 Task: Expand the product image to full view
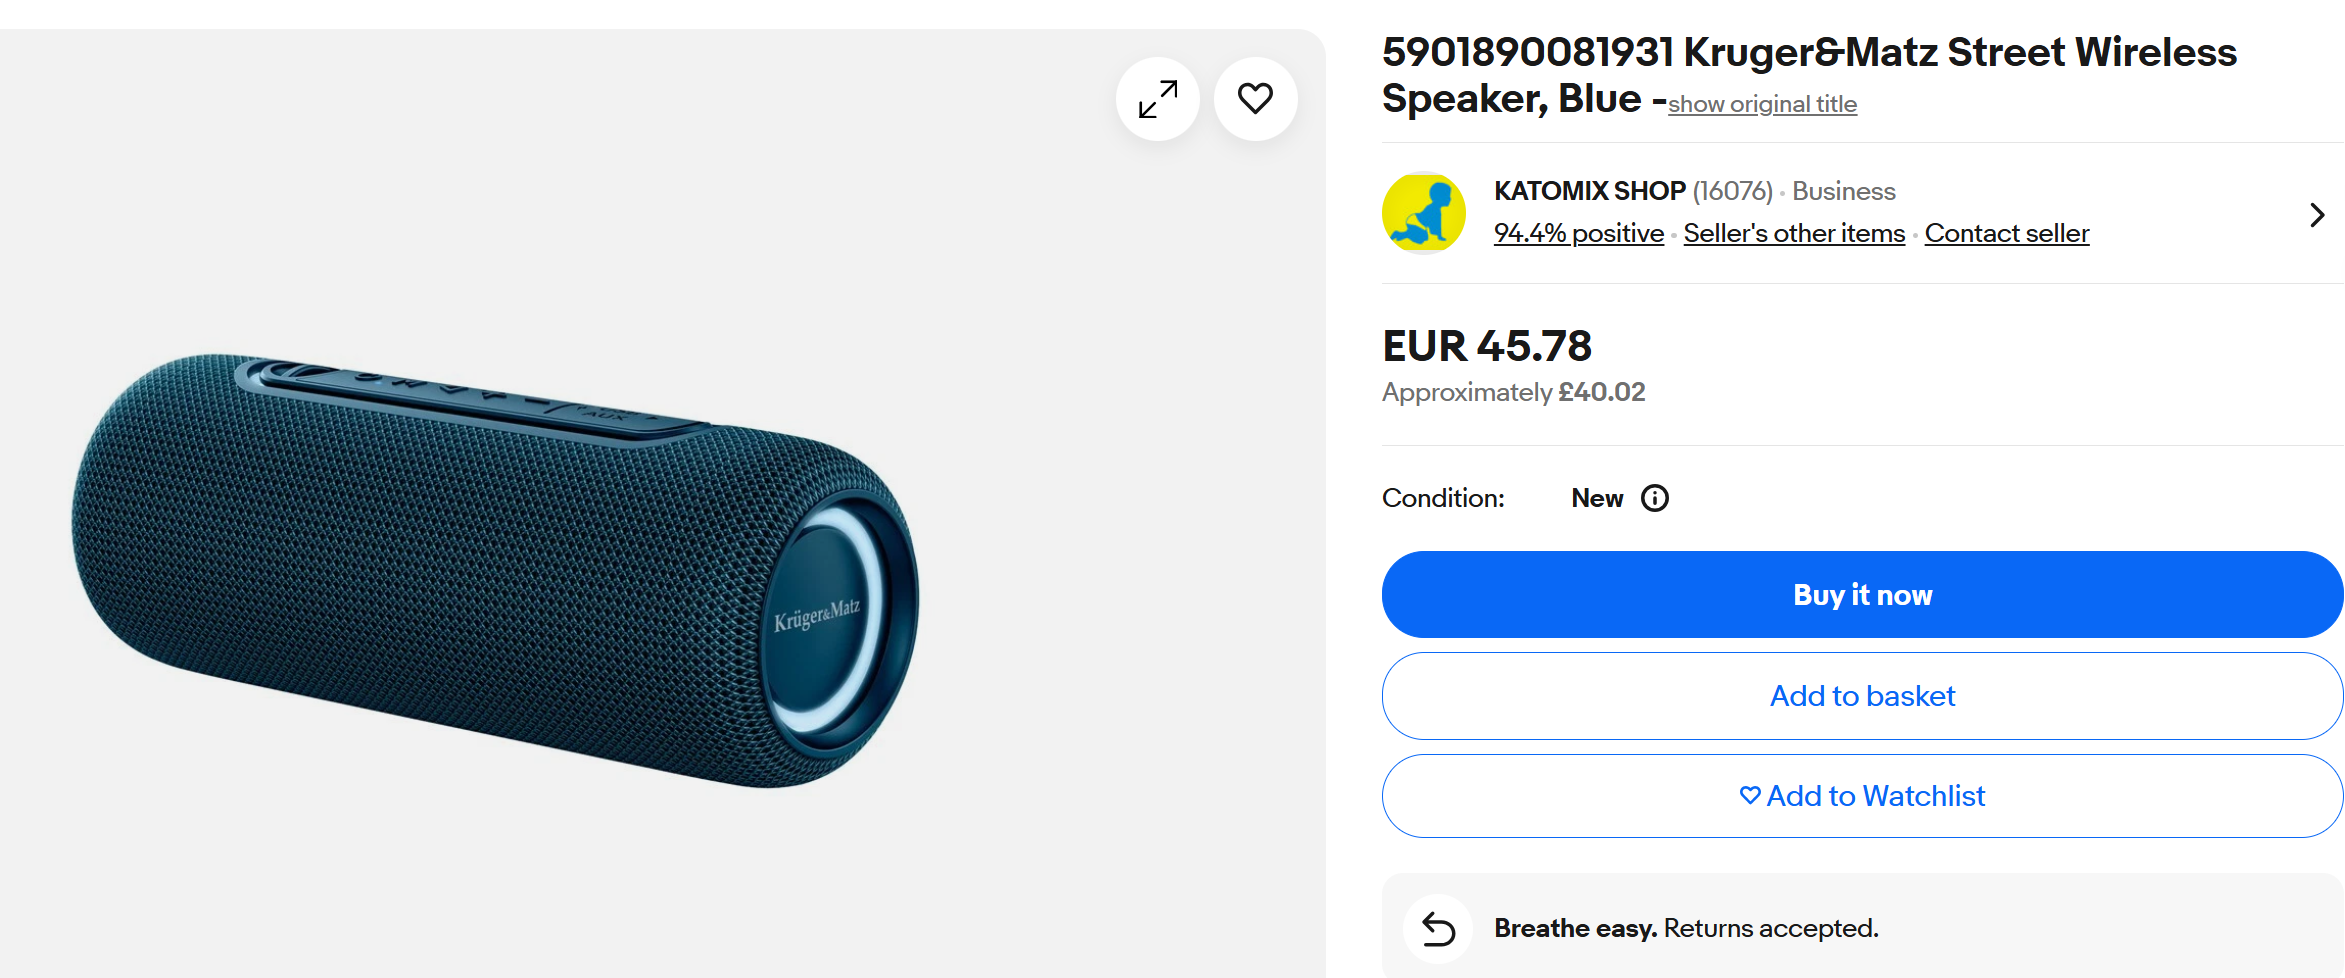click(1158, 99)
